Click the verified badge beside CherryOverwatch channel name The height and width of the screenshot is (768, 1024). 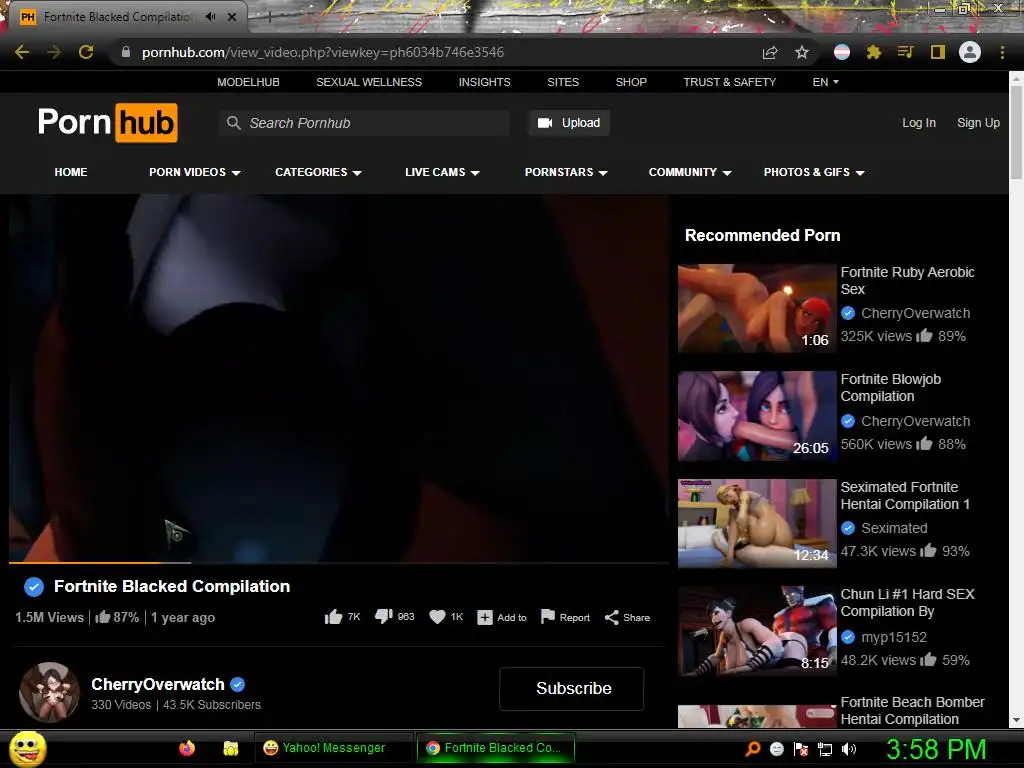(238, 684)
